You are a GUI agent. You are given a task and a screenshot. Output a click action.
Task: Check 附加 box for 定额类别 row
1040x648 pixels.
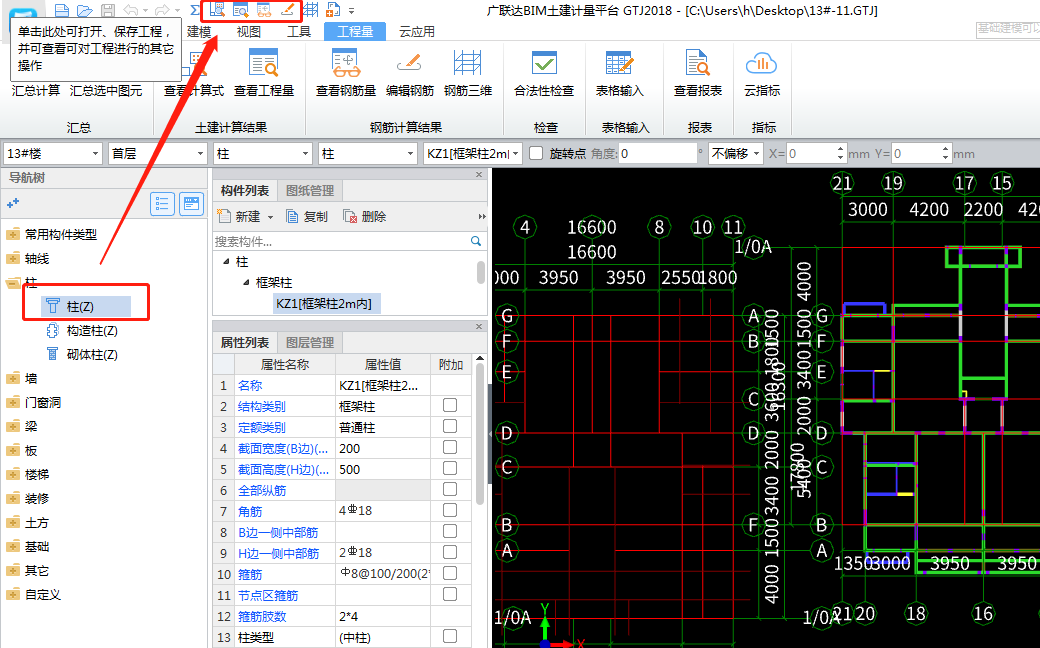click(x=450, y=426)
